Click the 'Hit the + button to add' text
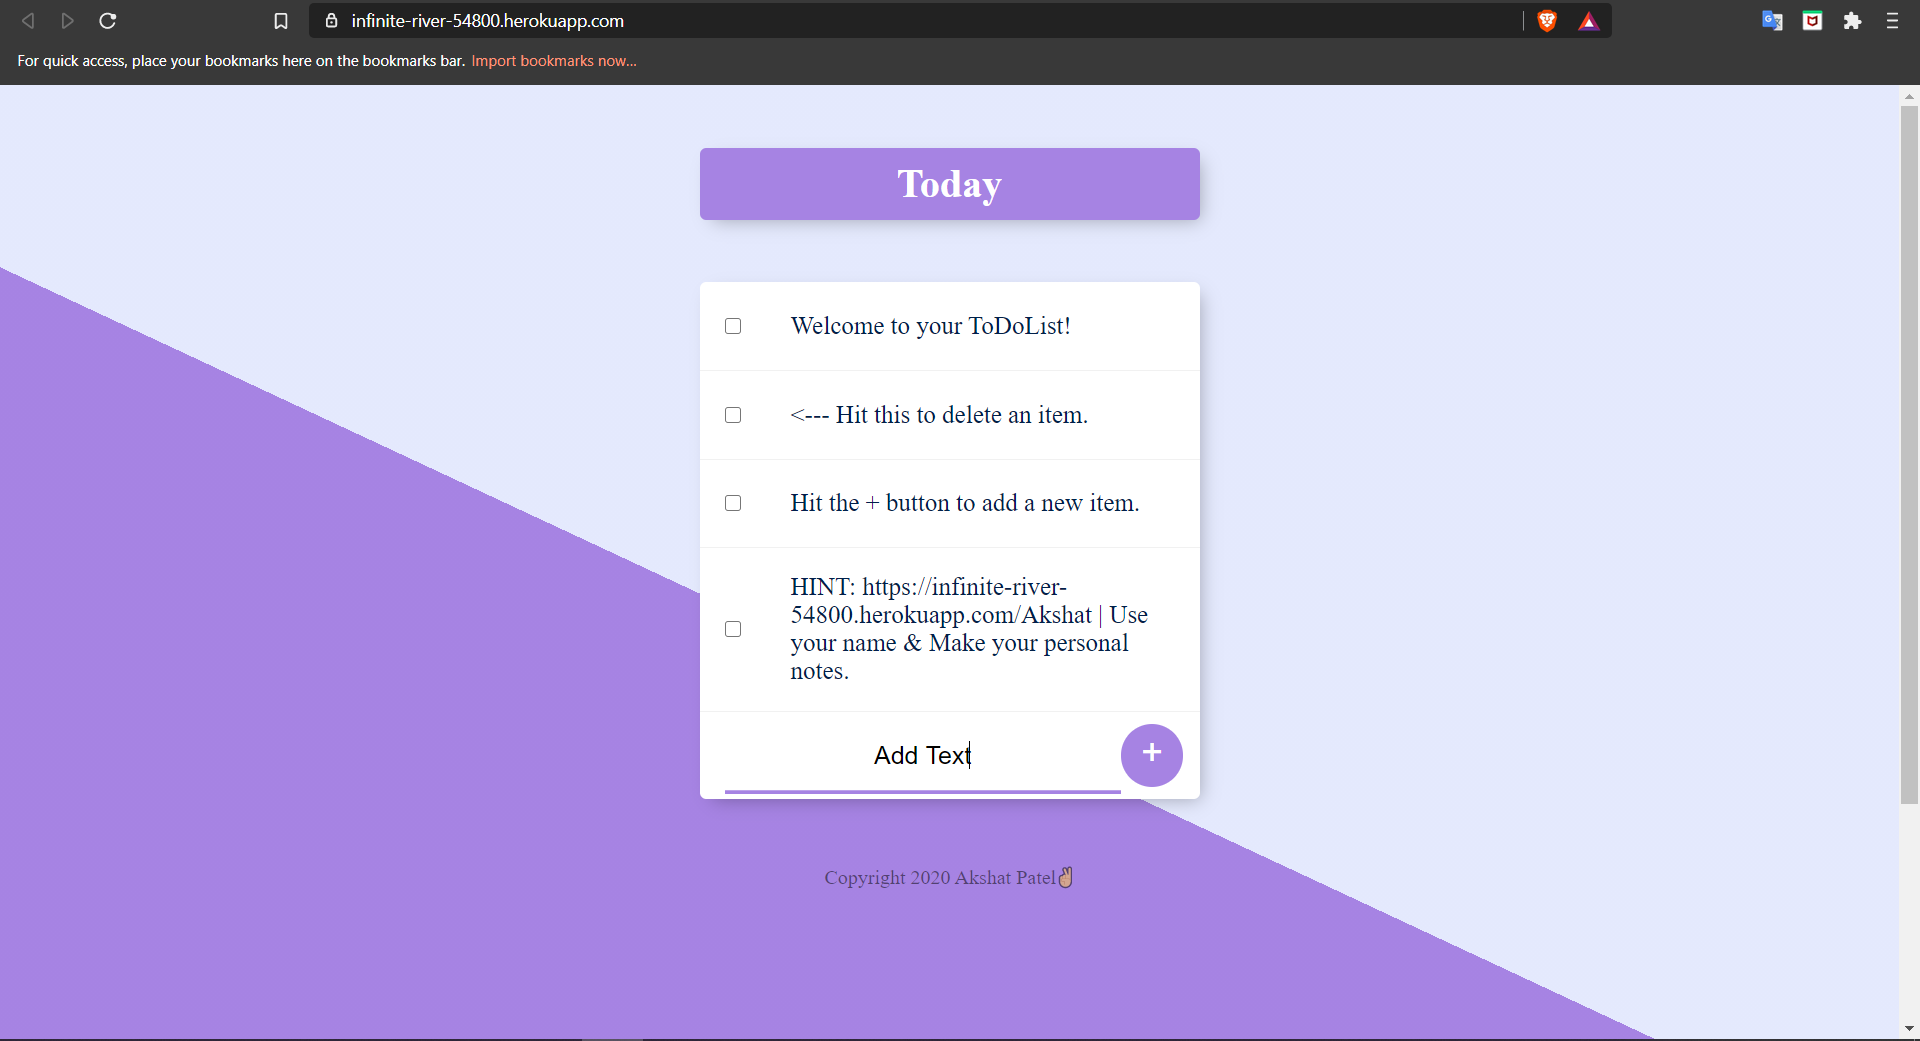 coord(965,503)
